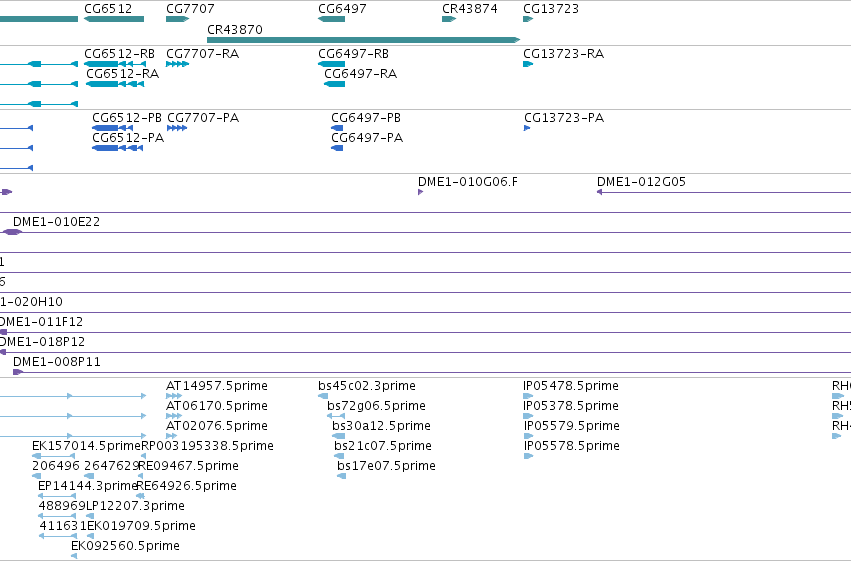Select the CG7707-RA transcript arrows
Viewport: 851px width, 561px height.
177,64
